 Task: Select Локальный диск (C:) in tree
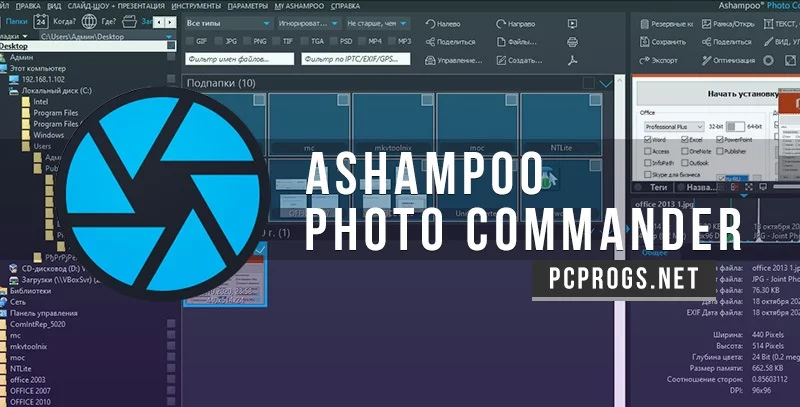[x=56, y=91]
